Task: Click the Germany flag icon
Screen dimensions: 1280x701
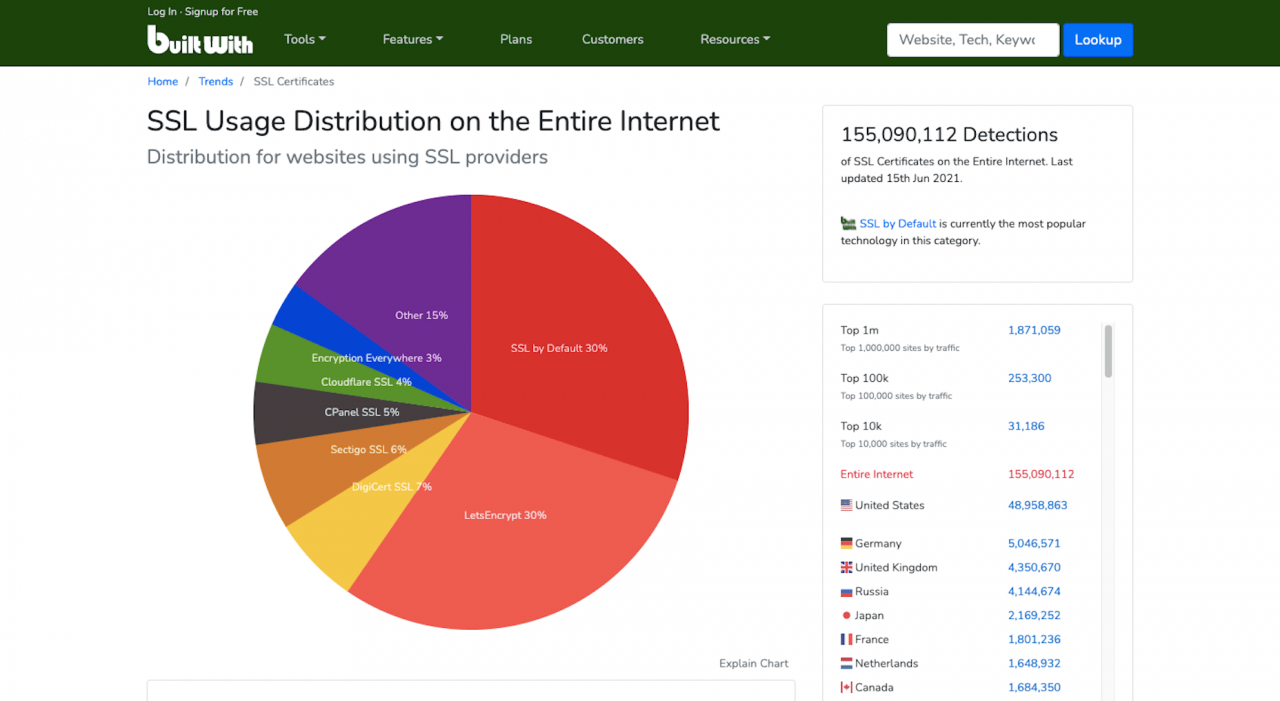Action: (846, 543)
